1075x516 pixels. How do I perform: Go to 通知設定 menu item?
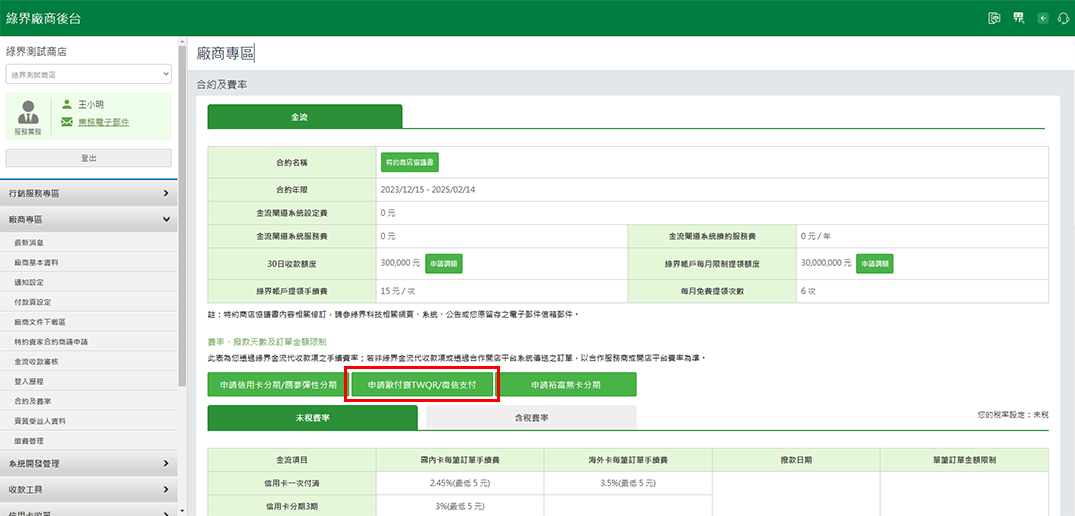[x=29, y=282]
